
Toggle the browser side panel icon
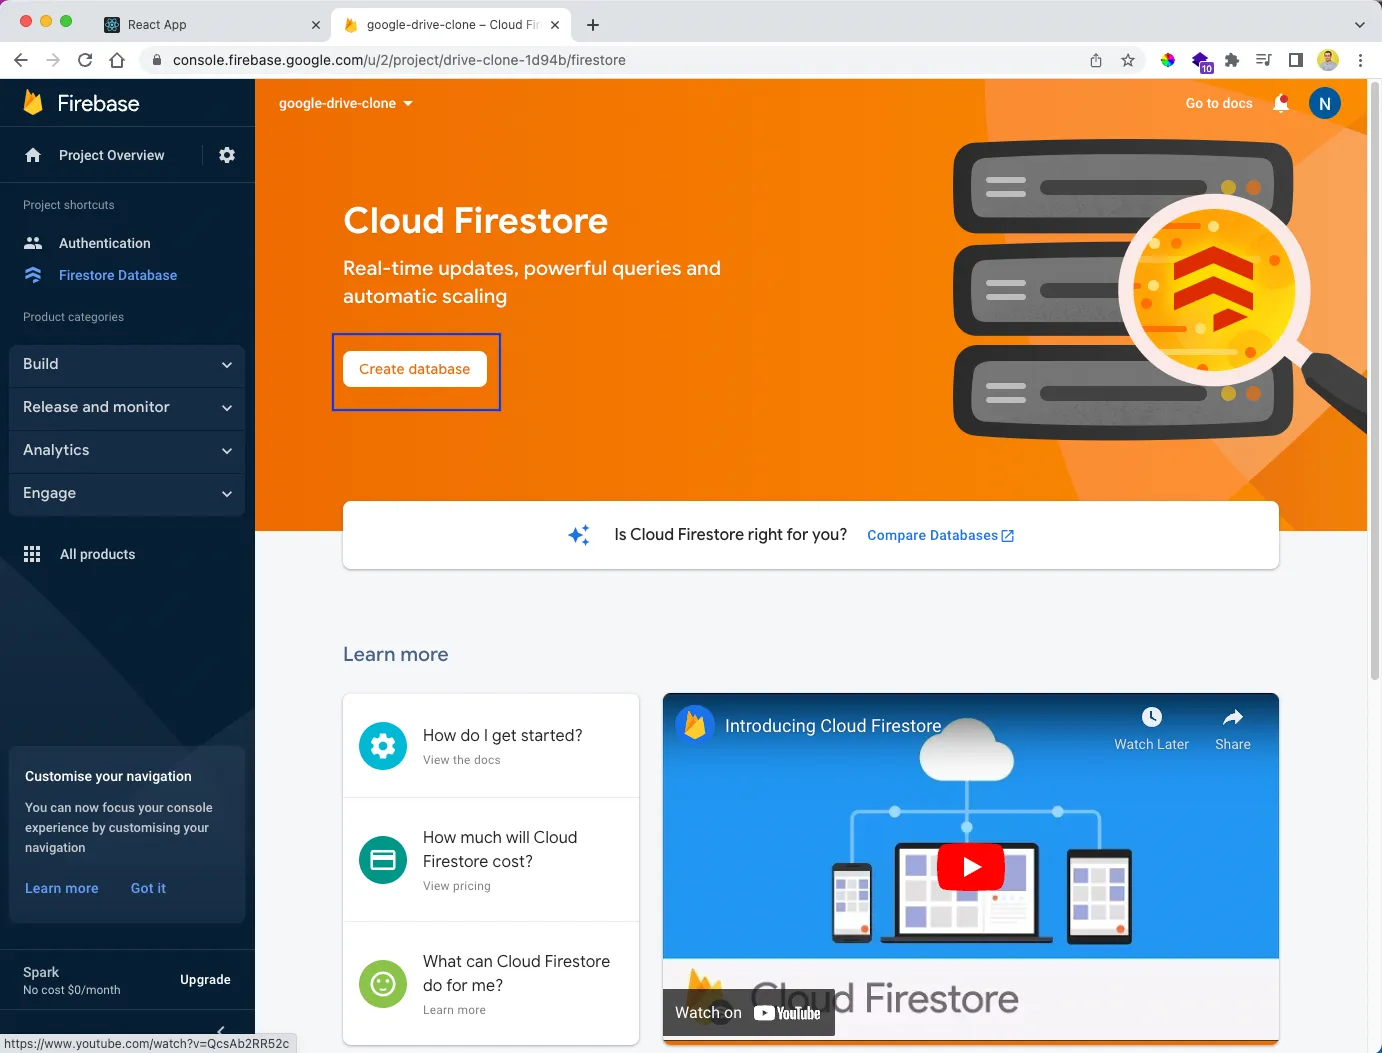point(1296,60)
